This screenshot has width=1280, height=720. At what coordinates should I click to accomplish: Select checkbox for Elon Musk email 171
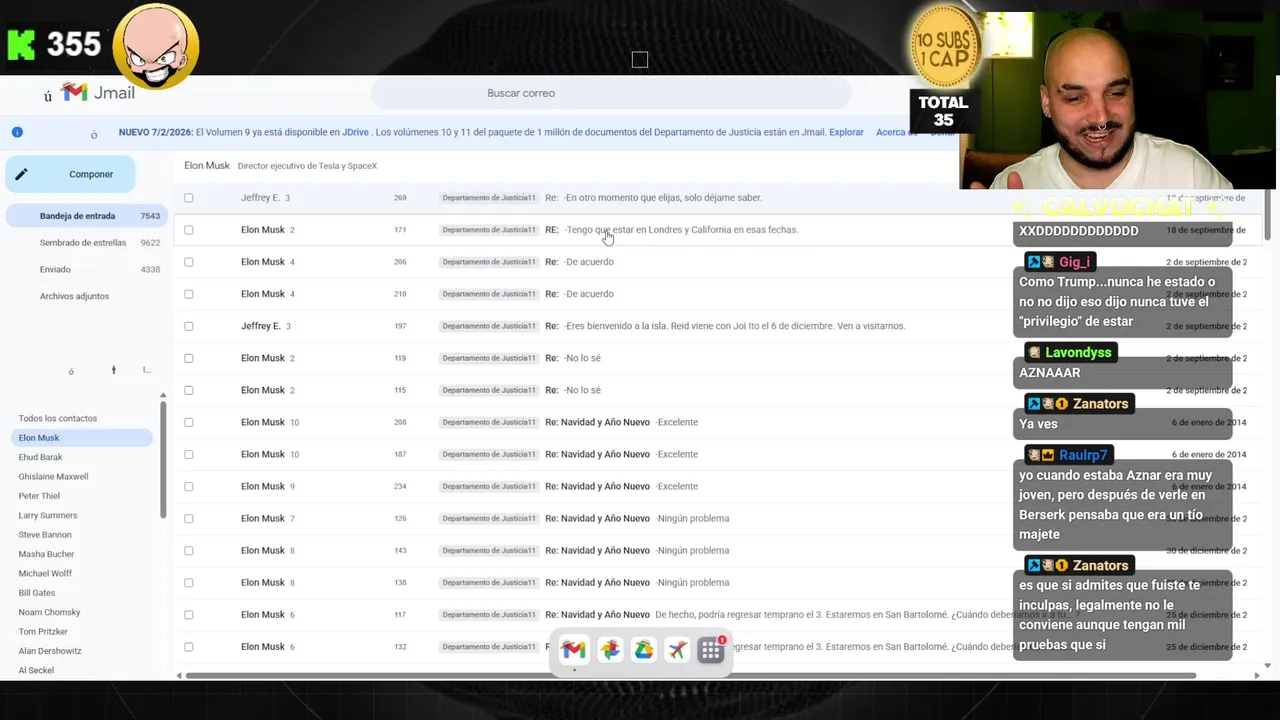188,230
